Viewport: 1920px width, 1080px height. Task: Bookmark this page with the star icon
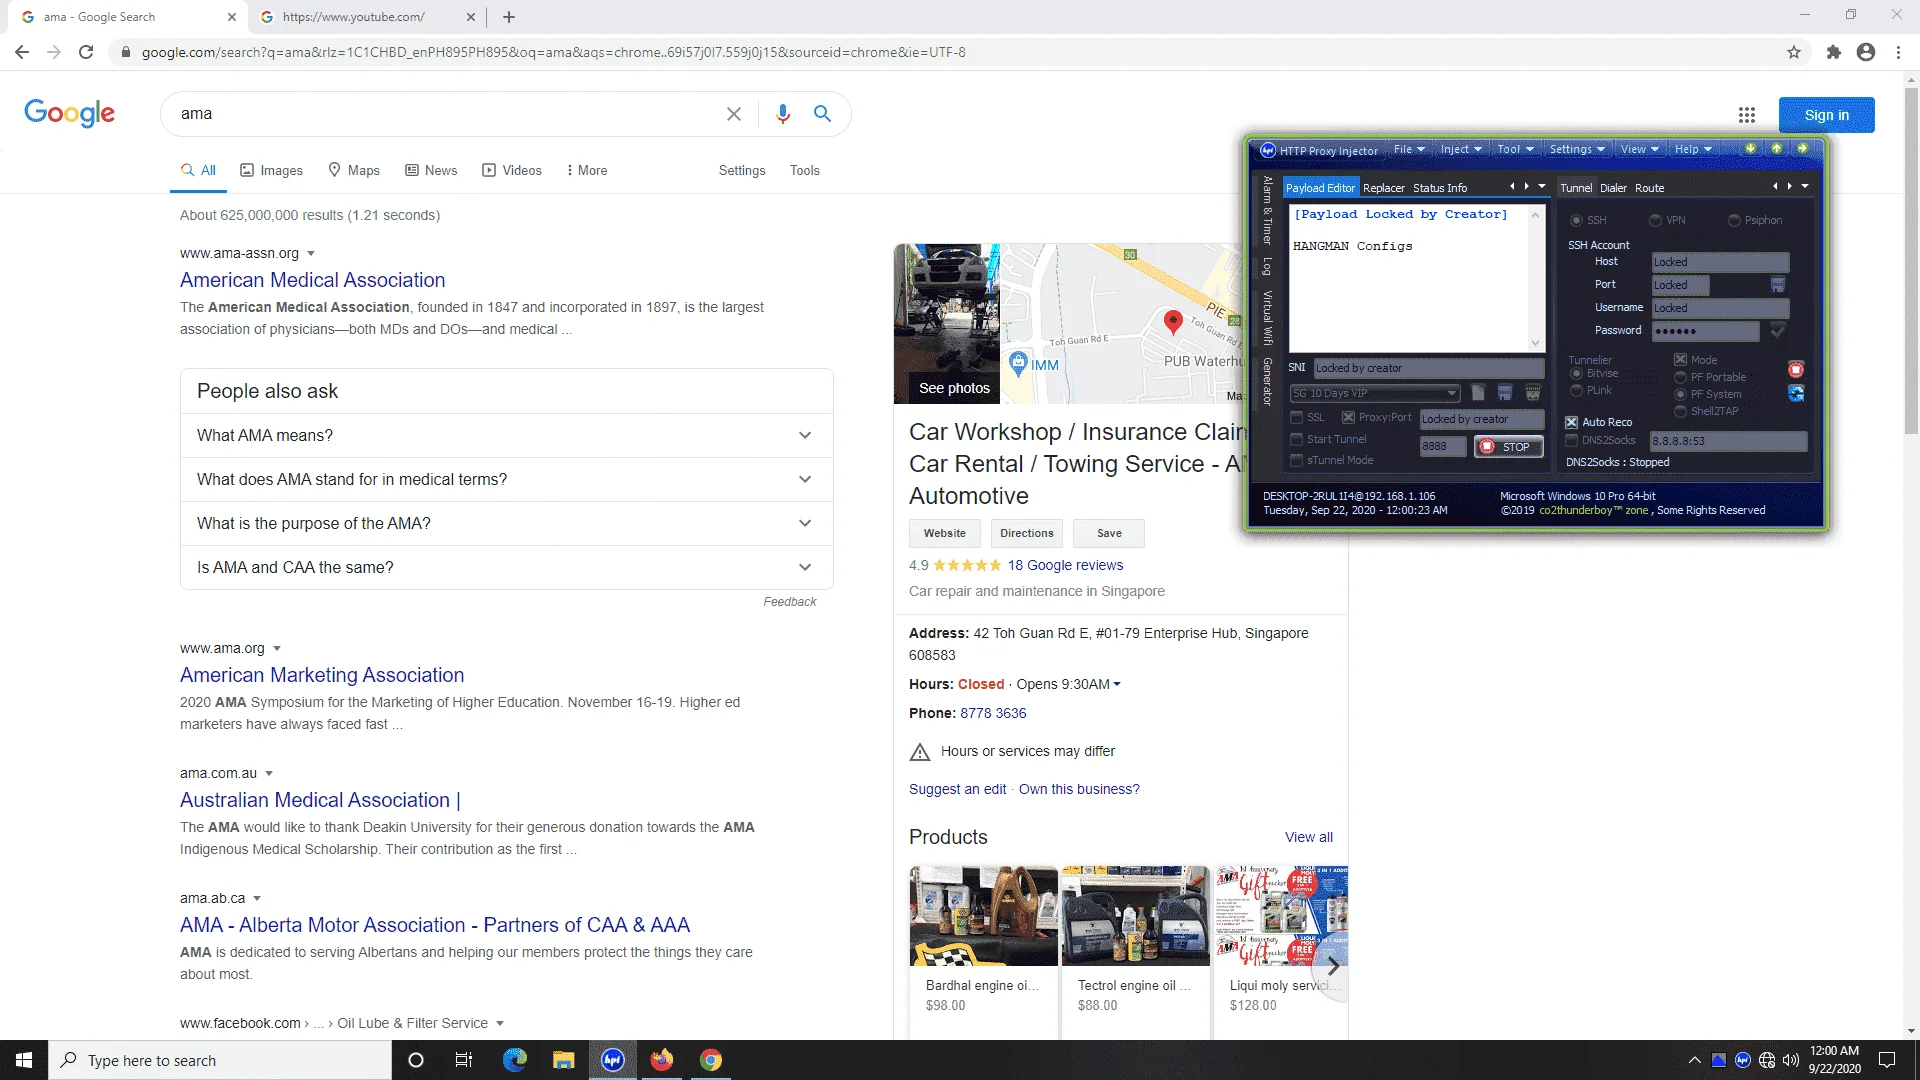click(x=1794, y=52)
